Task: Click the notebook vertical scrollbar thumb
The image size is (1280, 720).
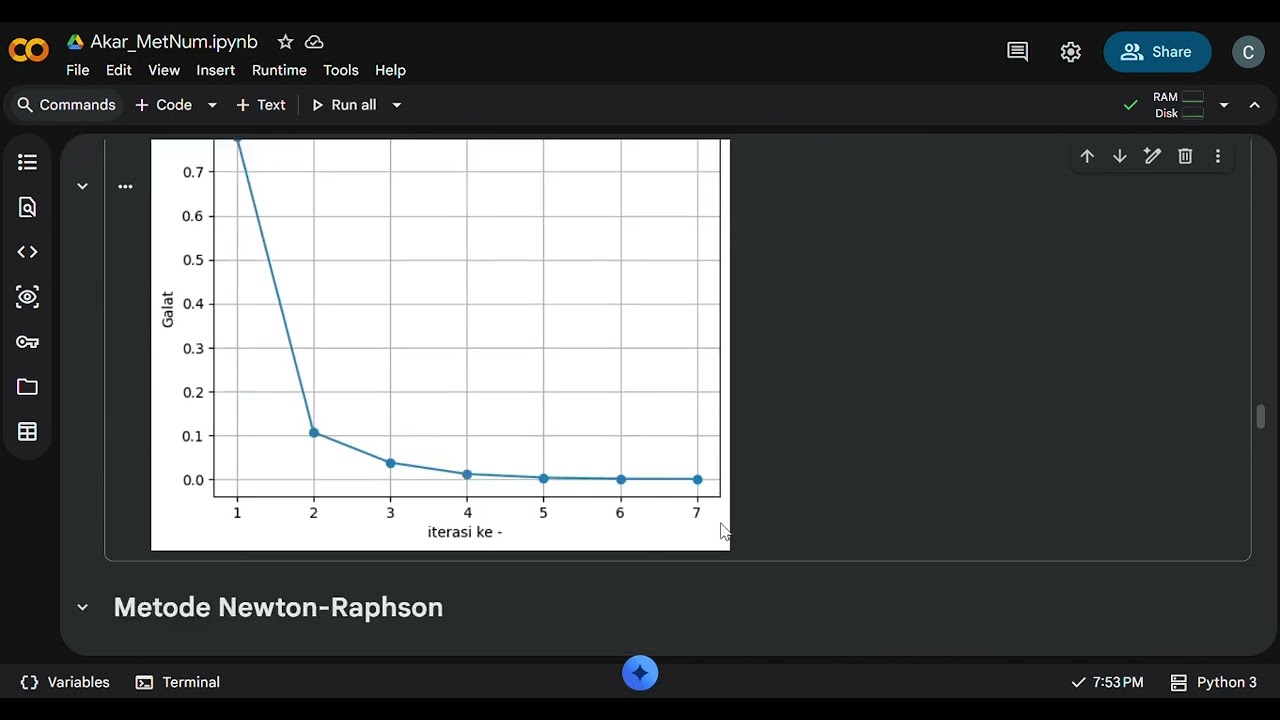Action: coord(1260,416)
